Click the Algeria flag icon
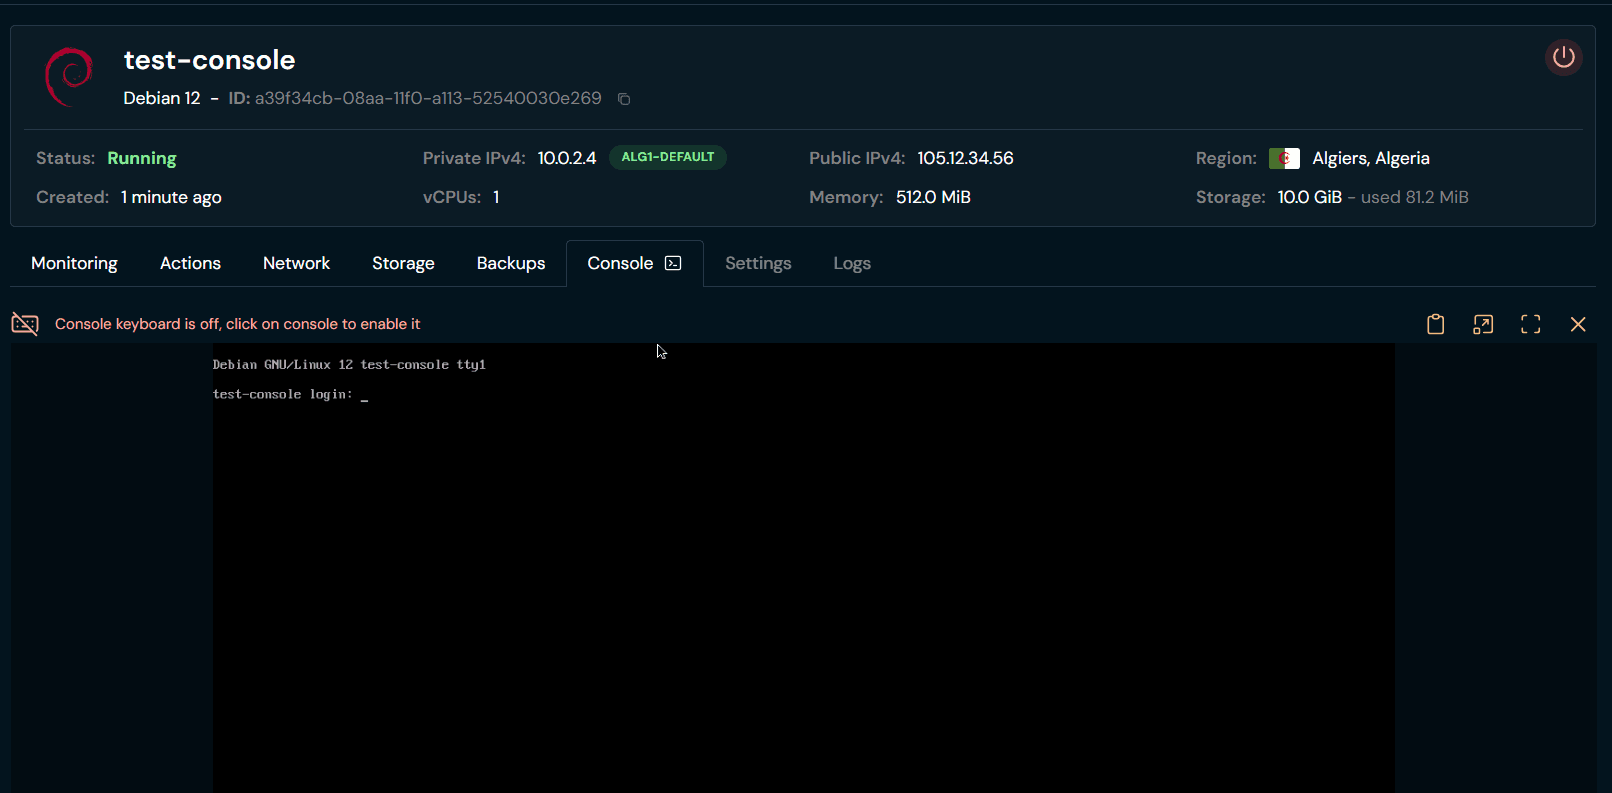1612x793 pixels. (1284, 158)
